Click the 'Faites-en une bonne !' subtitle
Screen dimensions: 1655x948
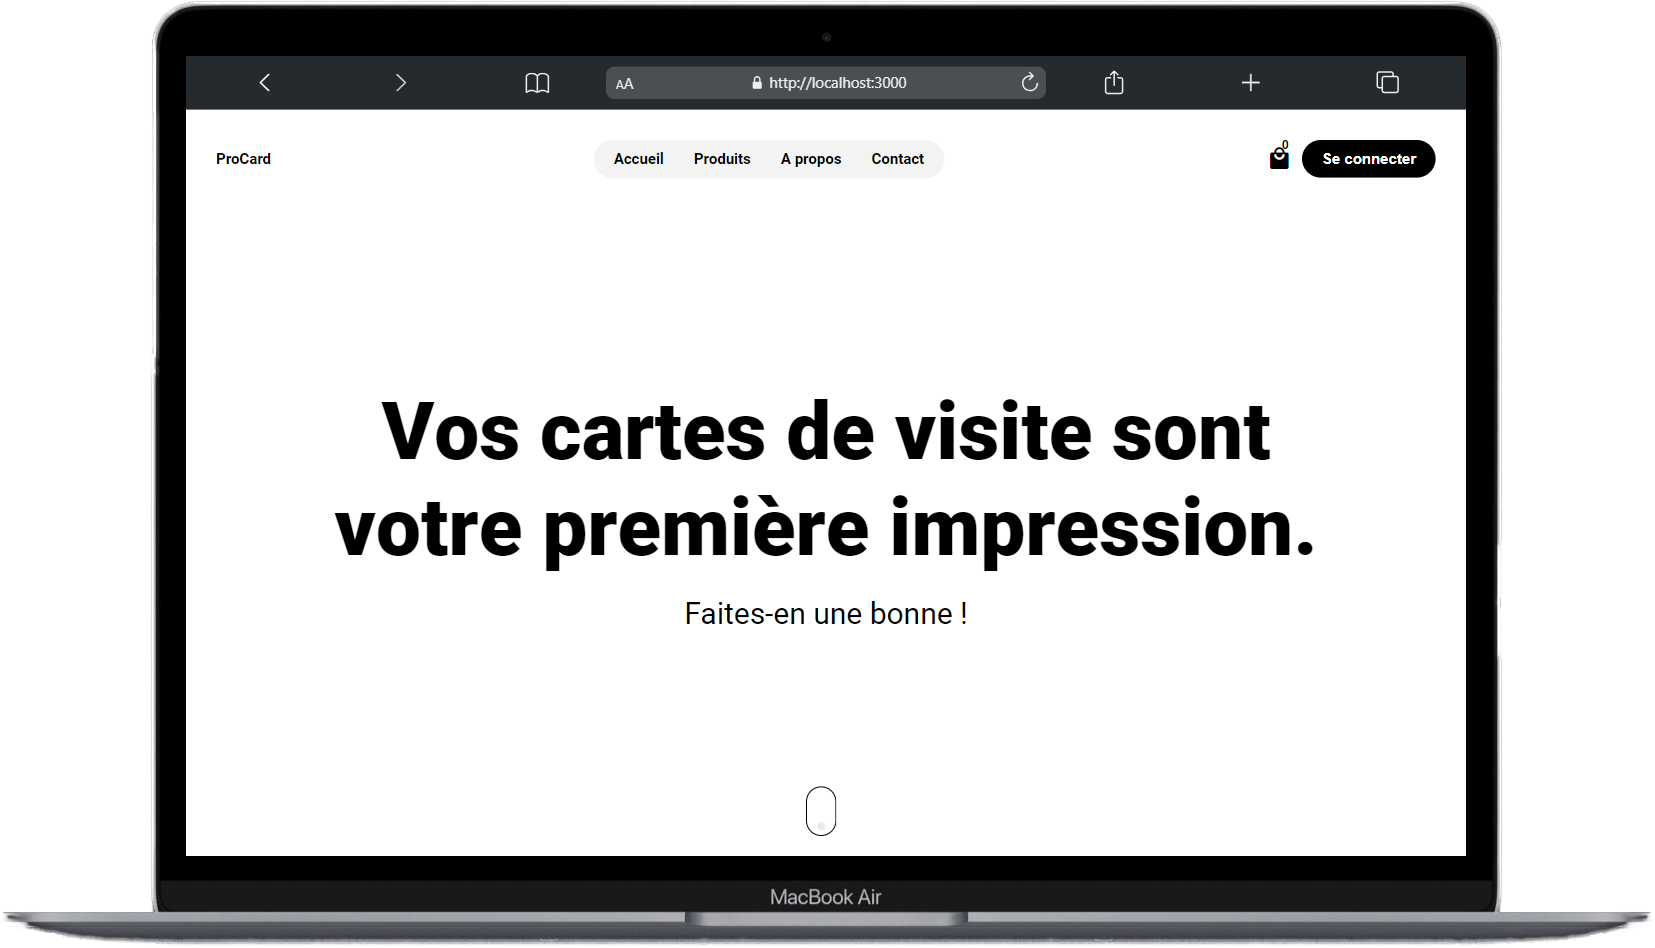point(826,613)
